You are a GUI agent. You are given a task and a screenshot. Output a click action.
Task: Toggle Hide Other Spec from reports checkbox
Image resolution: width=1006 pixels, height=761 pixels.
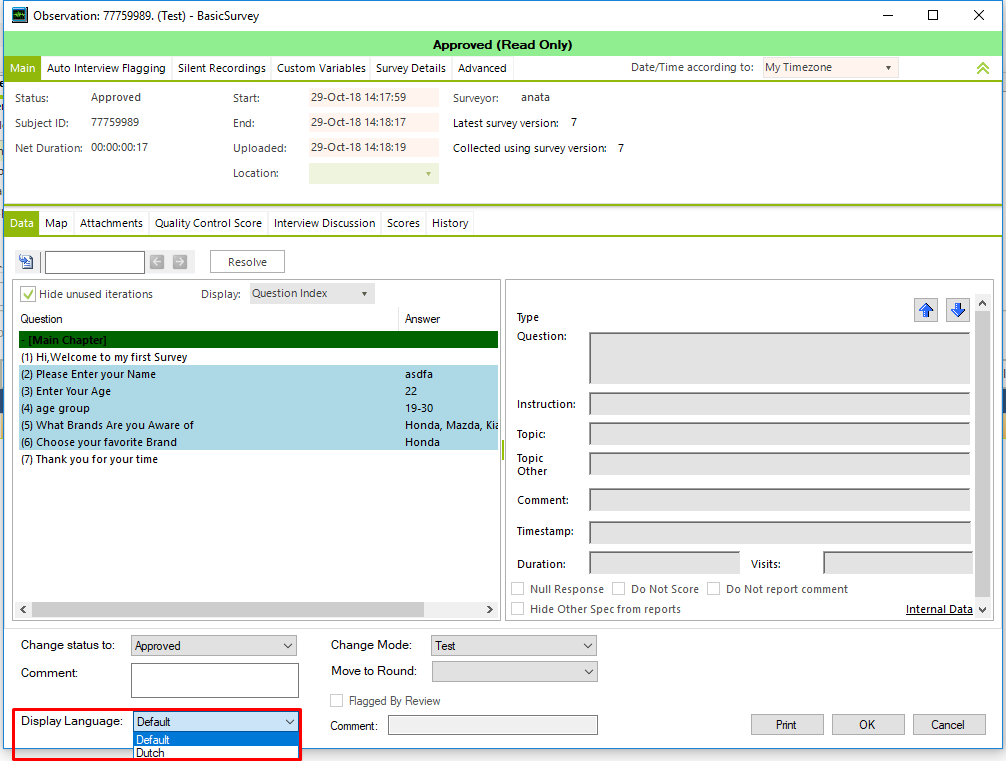coord(518,609)
